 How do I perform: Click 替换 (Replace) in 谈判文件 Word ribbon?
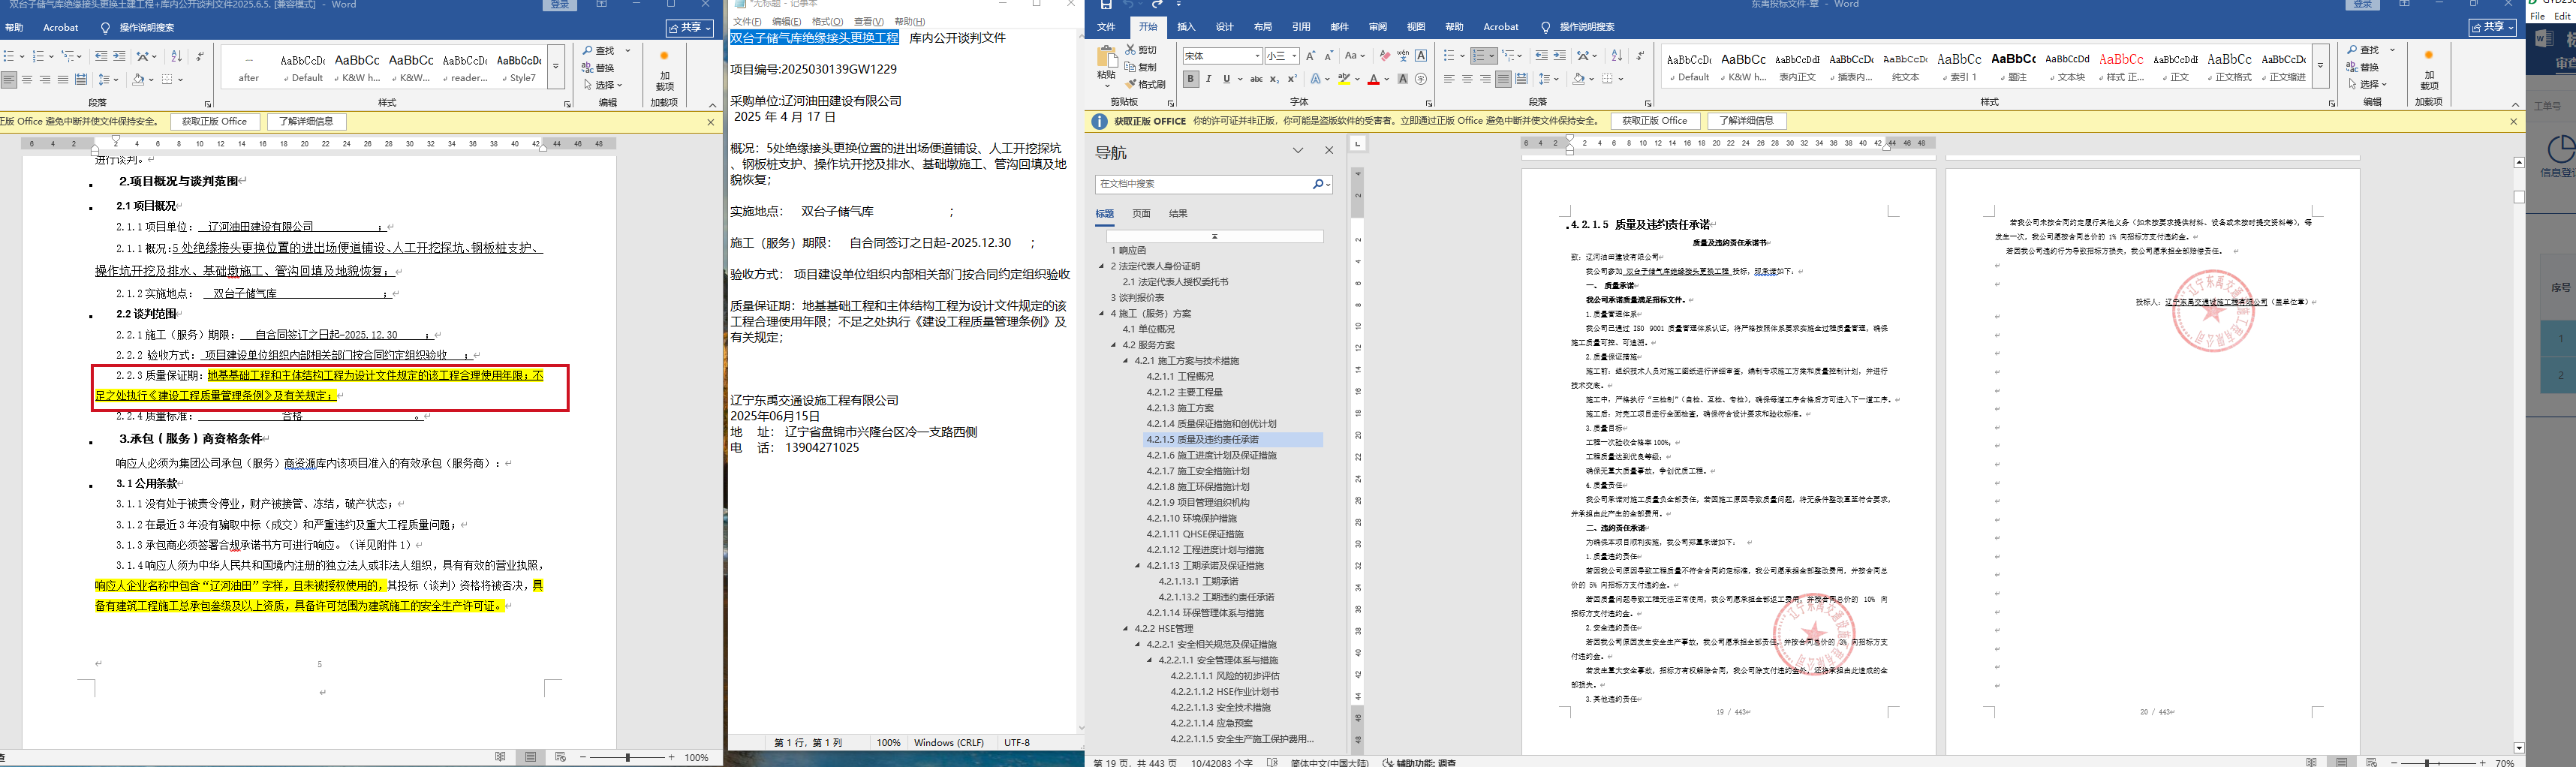pos(598,68)
